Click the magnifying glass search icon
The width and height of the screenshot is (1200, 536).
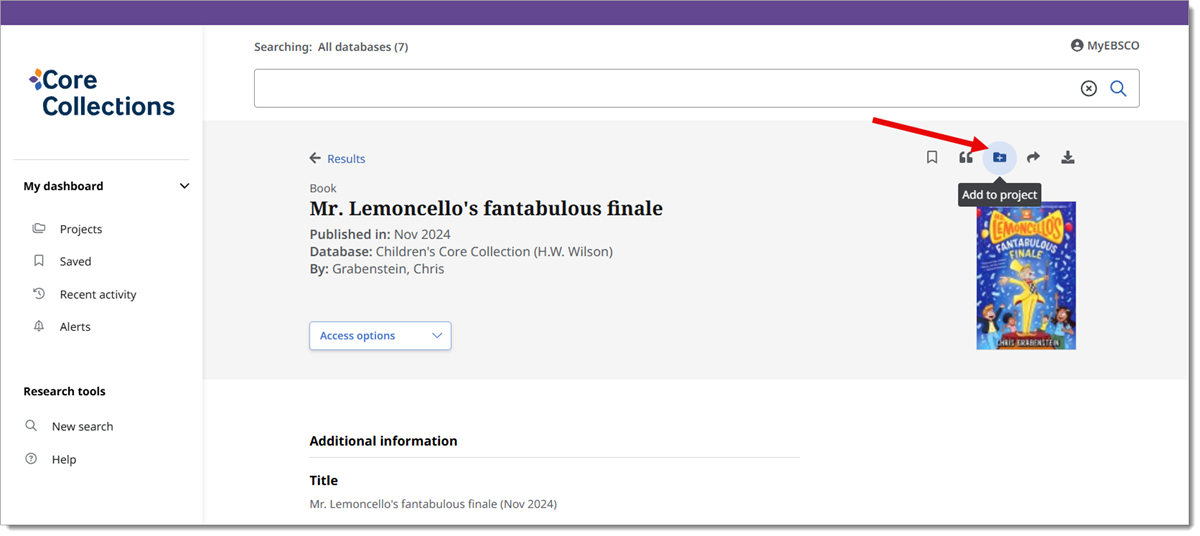[1118, 88]
